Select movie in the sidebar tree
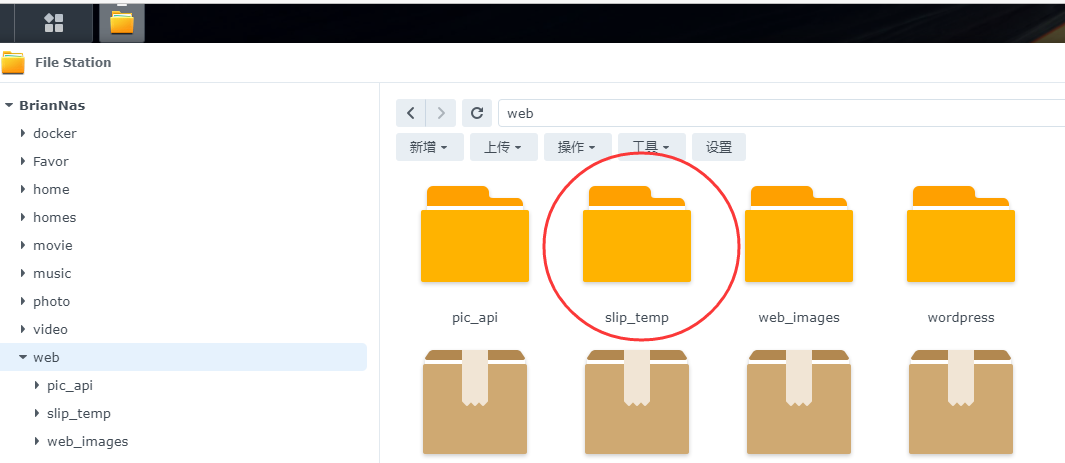This screenshot has height=463, width=1065. [x=53, y=245]
